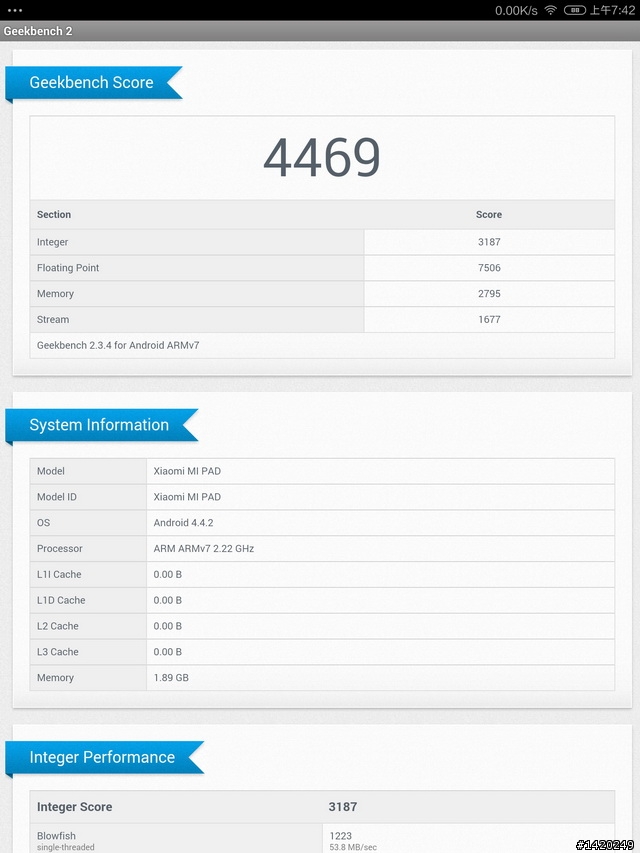Select the Stream row label
The width and height of the screenshot is (640, 853).
53,319
